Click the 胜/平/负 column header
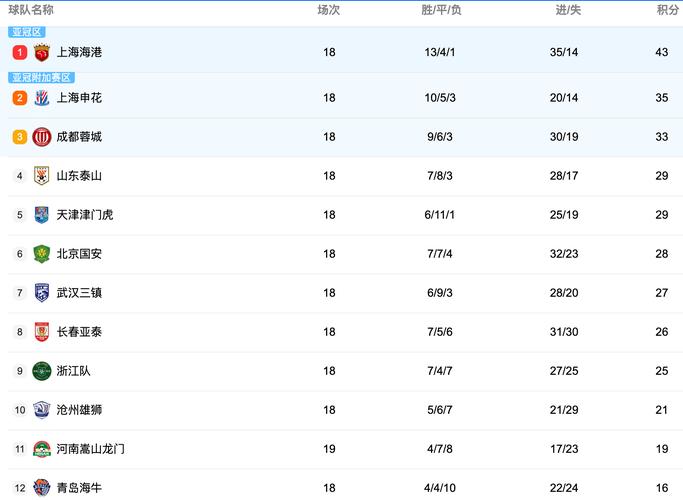This screenshot has width=683, height=500. 441,10
